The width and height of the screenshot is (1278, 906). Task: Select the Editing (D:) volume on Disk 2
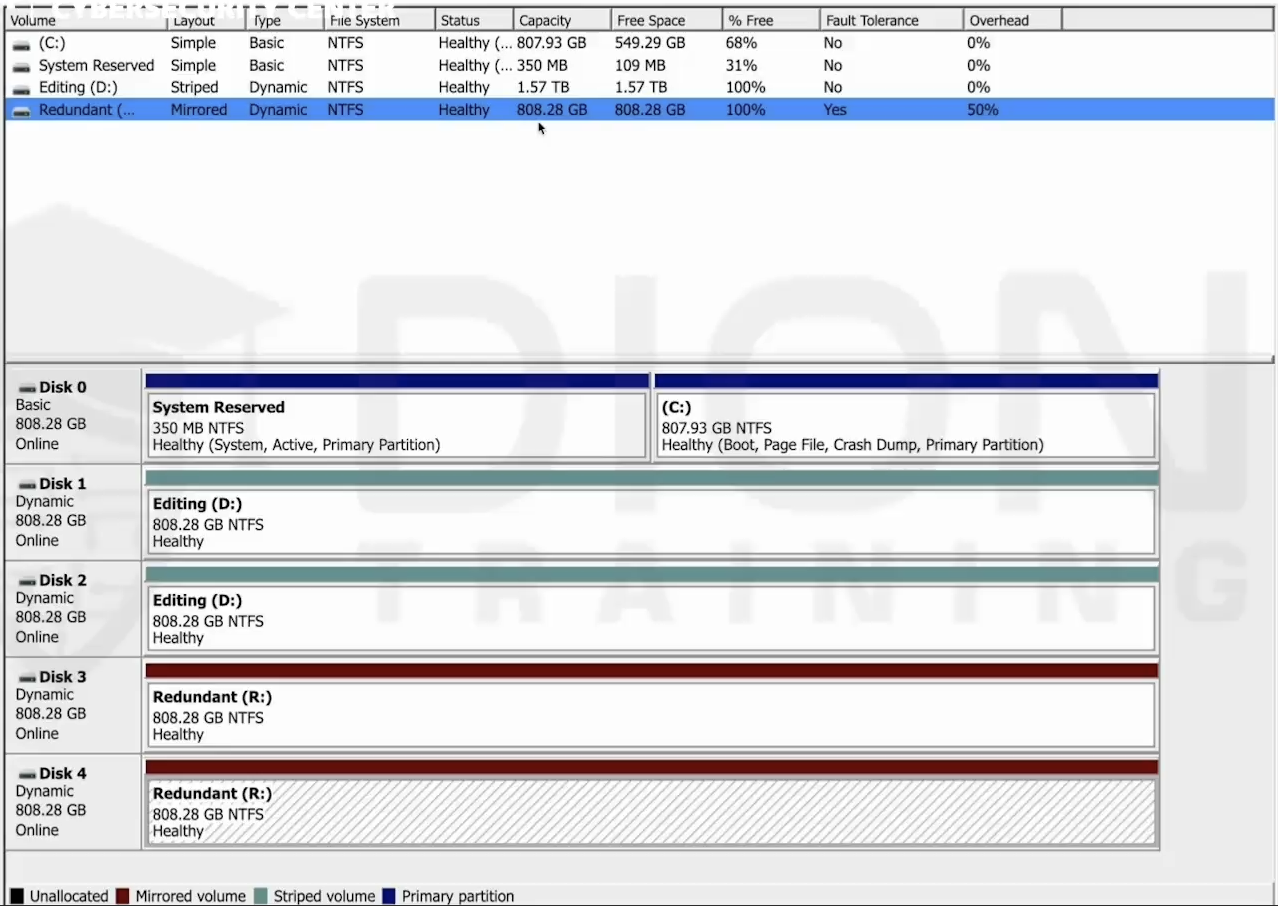650,619
